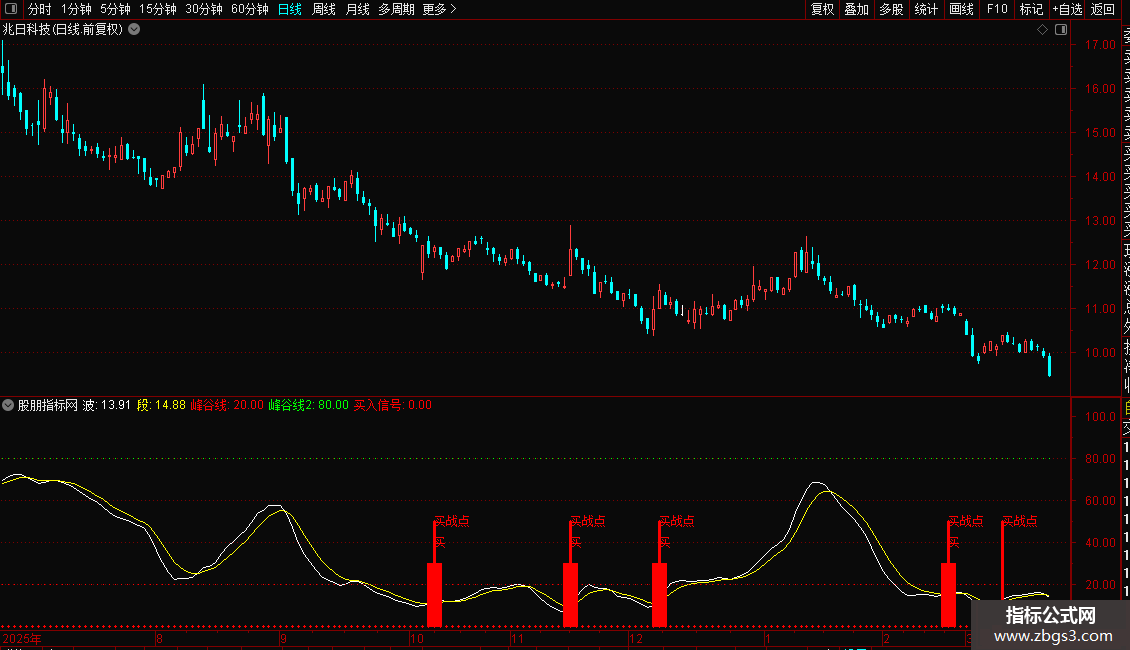Image resolution: width=1130 pixels, height=650 pixels.
Task: Activate the 画线 drawing tool
Action: tap(961, 9)
